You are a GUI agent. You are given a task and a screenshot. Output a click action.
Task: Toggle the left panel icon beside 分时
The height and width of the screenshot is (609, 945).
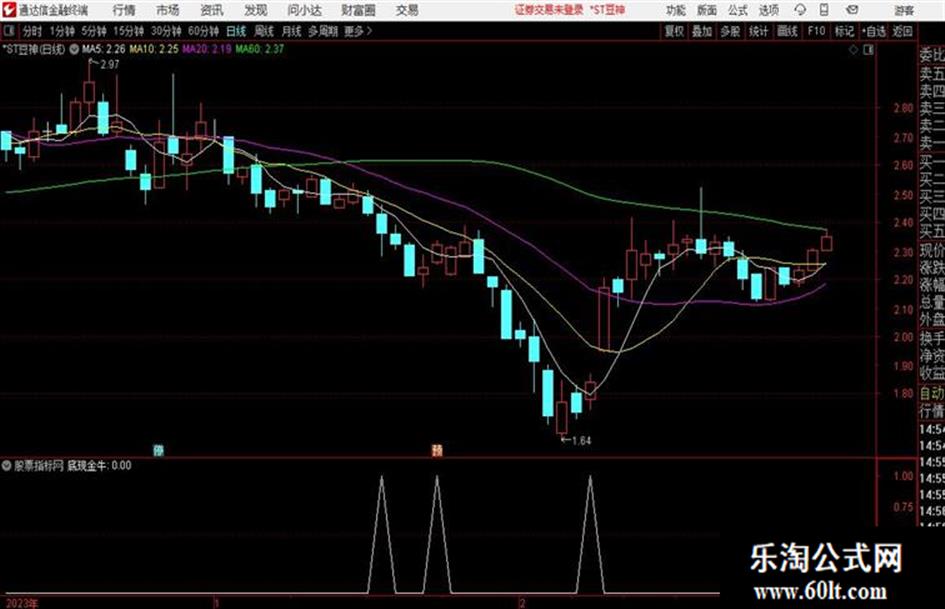coord(8,31)
